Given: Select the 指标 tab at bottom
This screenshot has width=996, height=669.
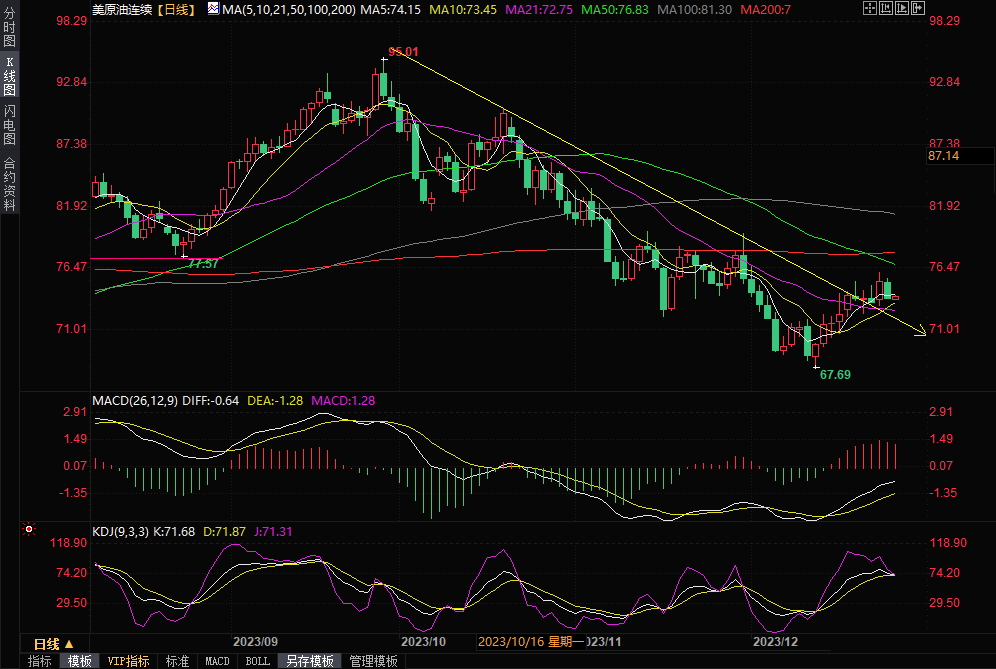Looking at the screenshot, I should point(39,661).
